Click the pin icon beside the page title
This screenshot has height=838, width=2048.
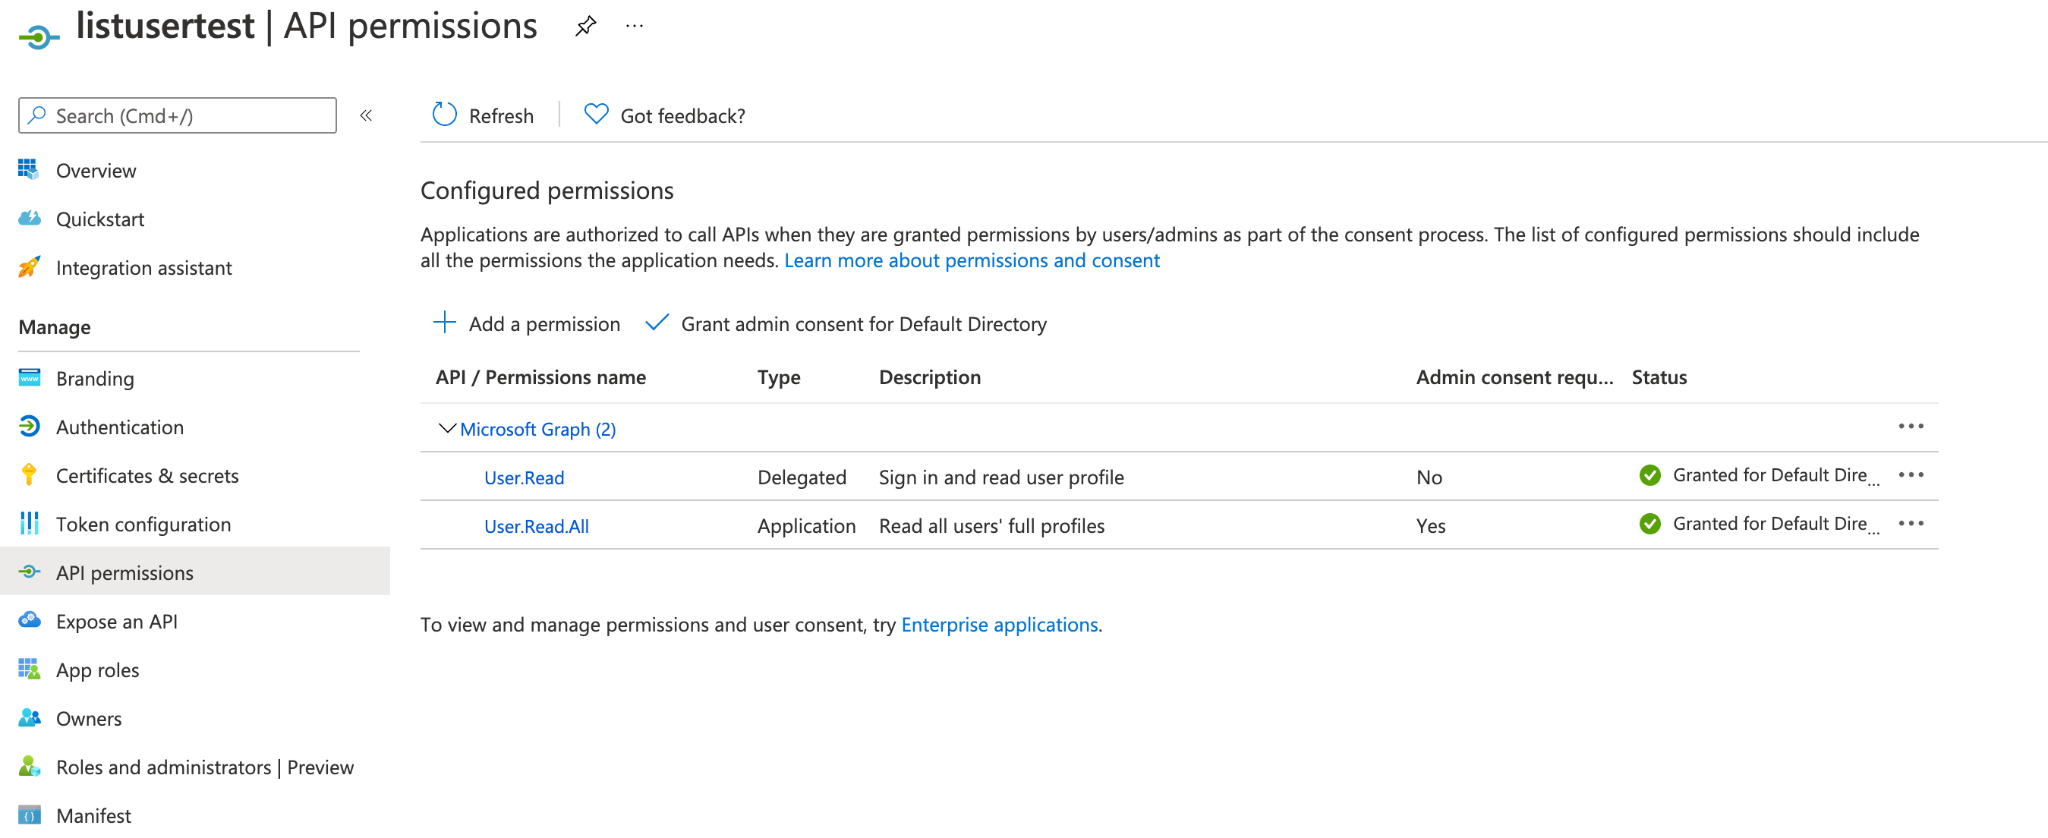[585, 27]
